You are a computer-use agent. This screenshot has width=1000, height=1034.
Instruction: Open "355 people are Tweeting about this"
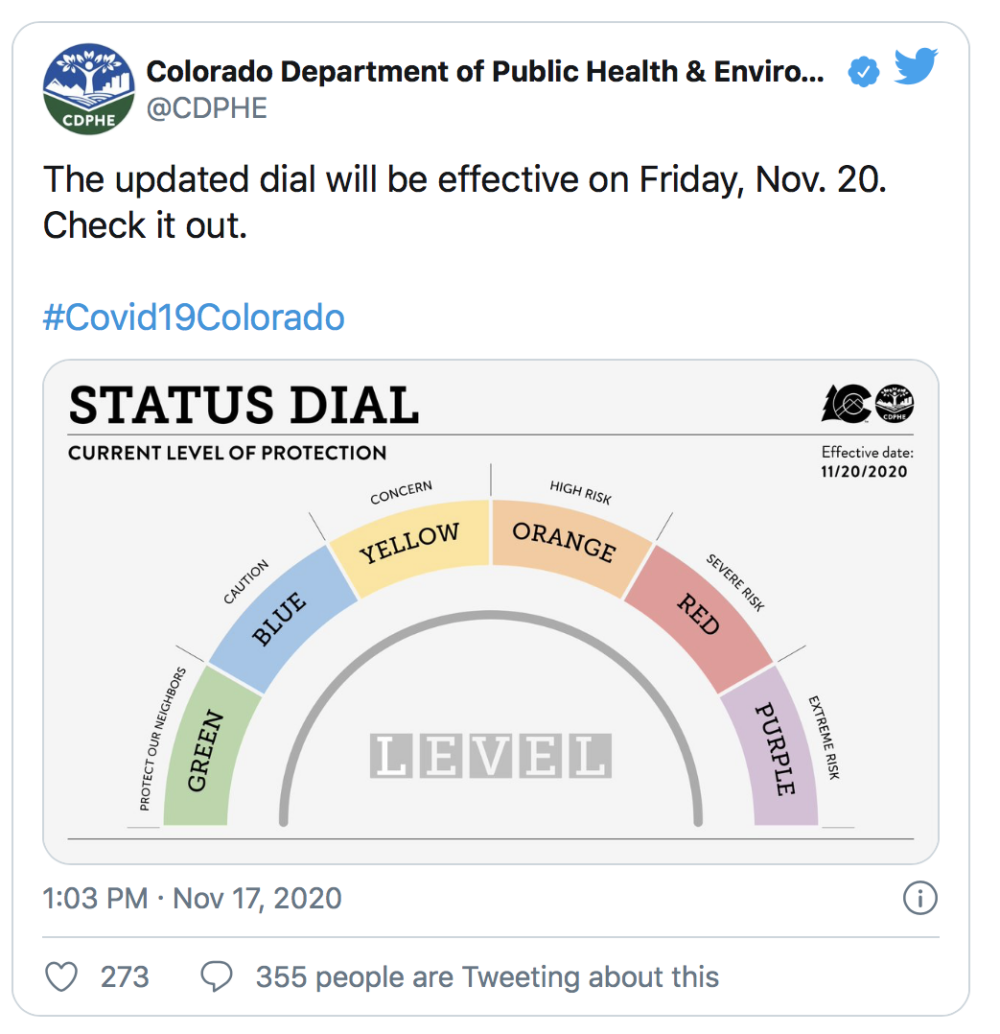pyautogui.click(x=487, y=976)
